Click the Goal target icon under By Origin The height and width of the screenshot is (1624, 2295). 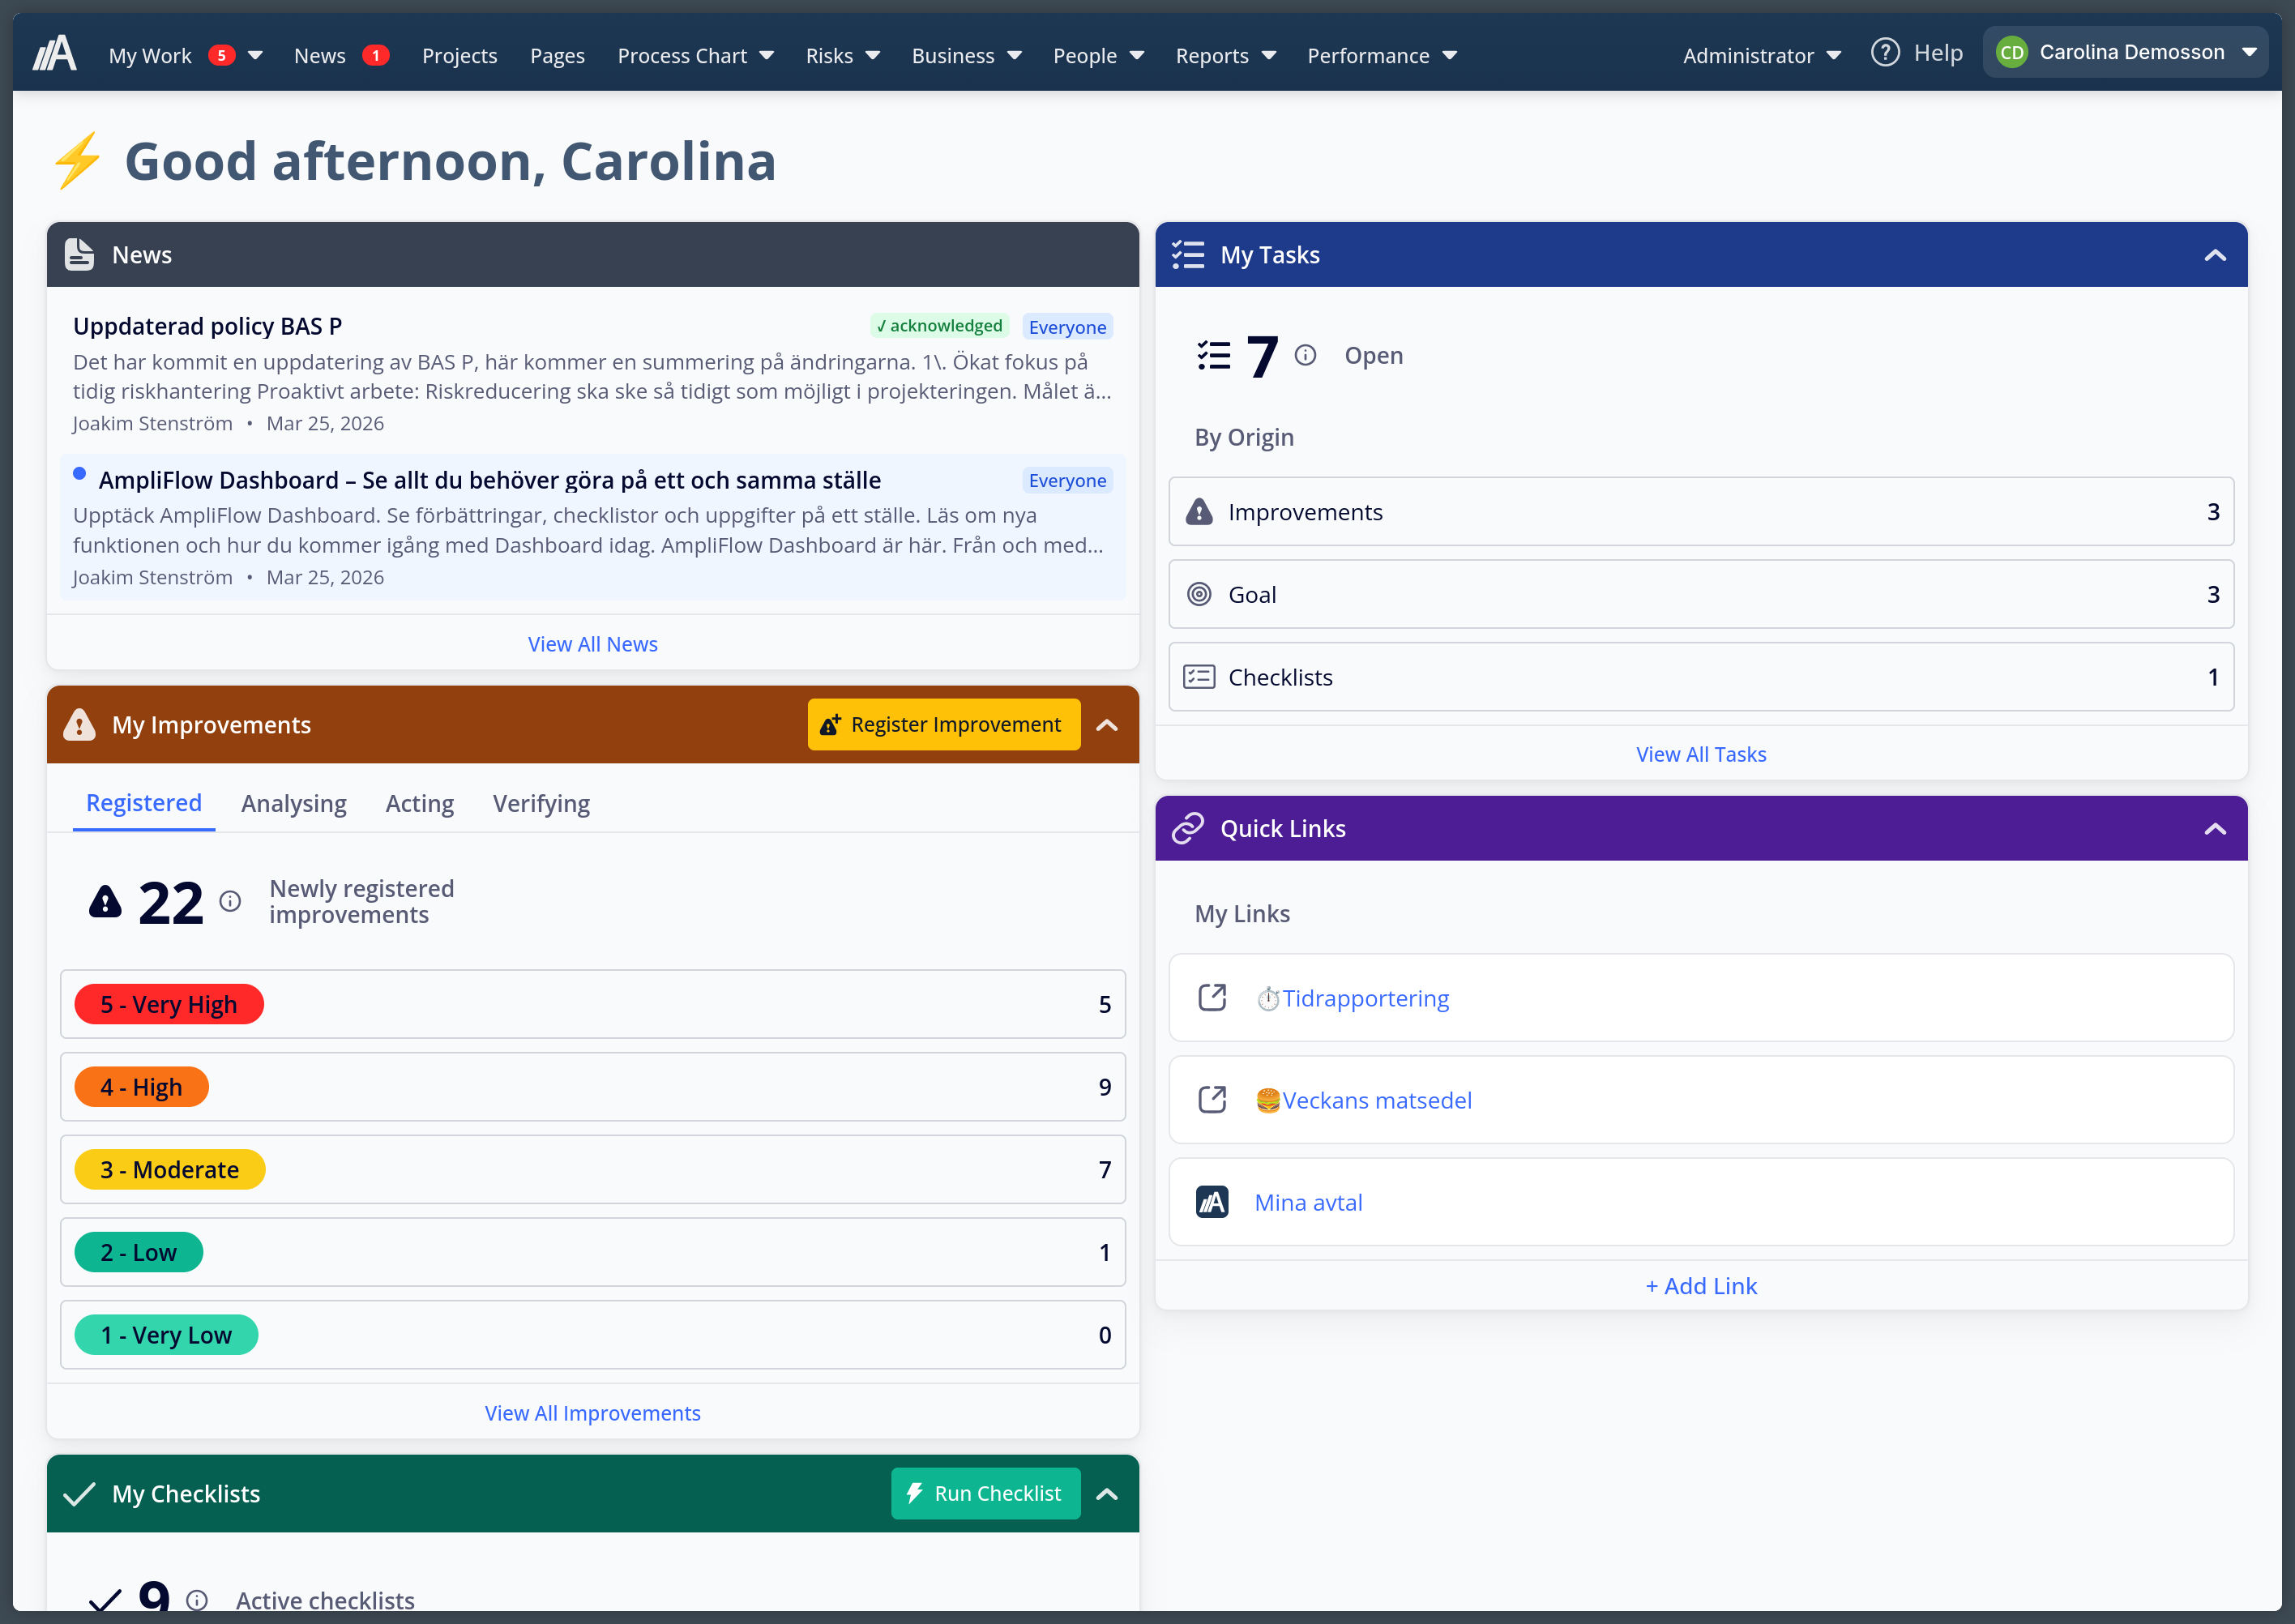tap(1199, 594)
